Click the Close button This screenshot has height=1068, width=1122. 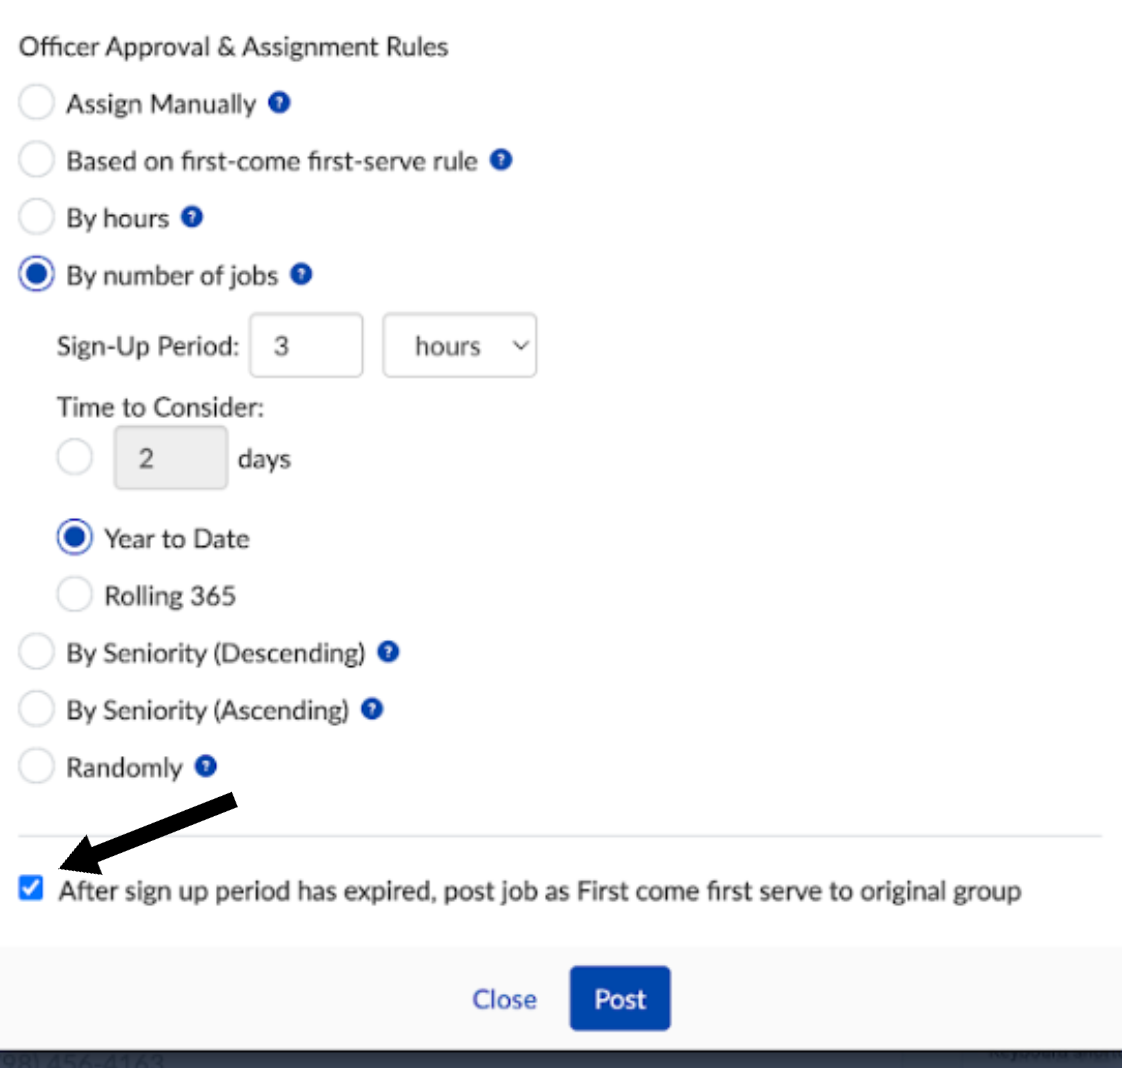(504, 998)
